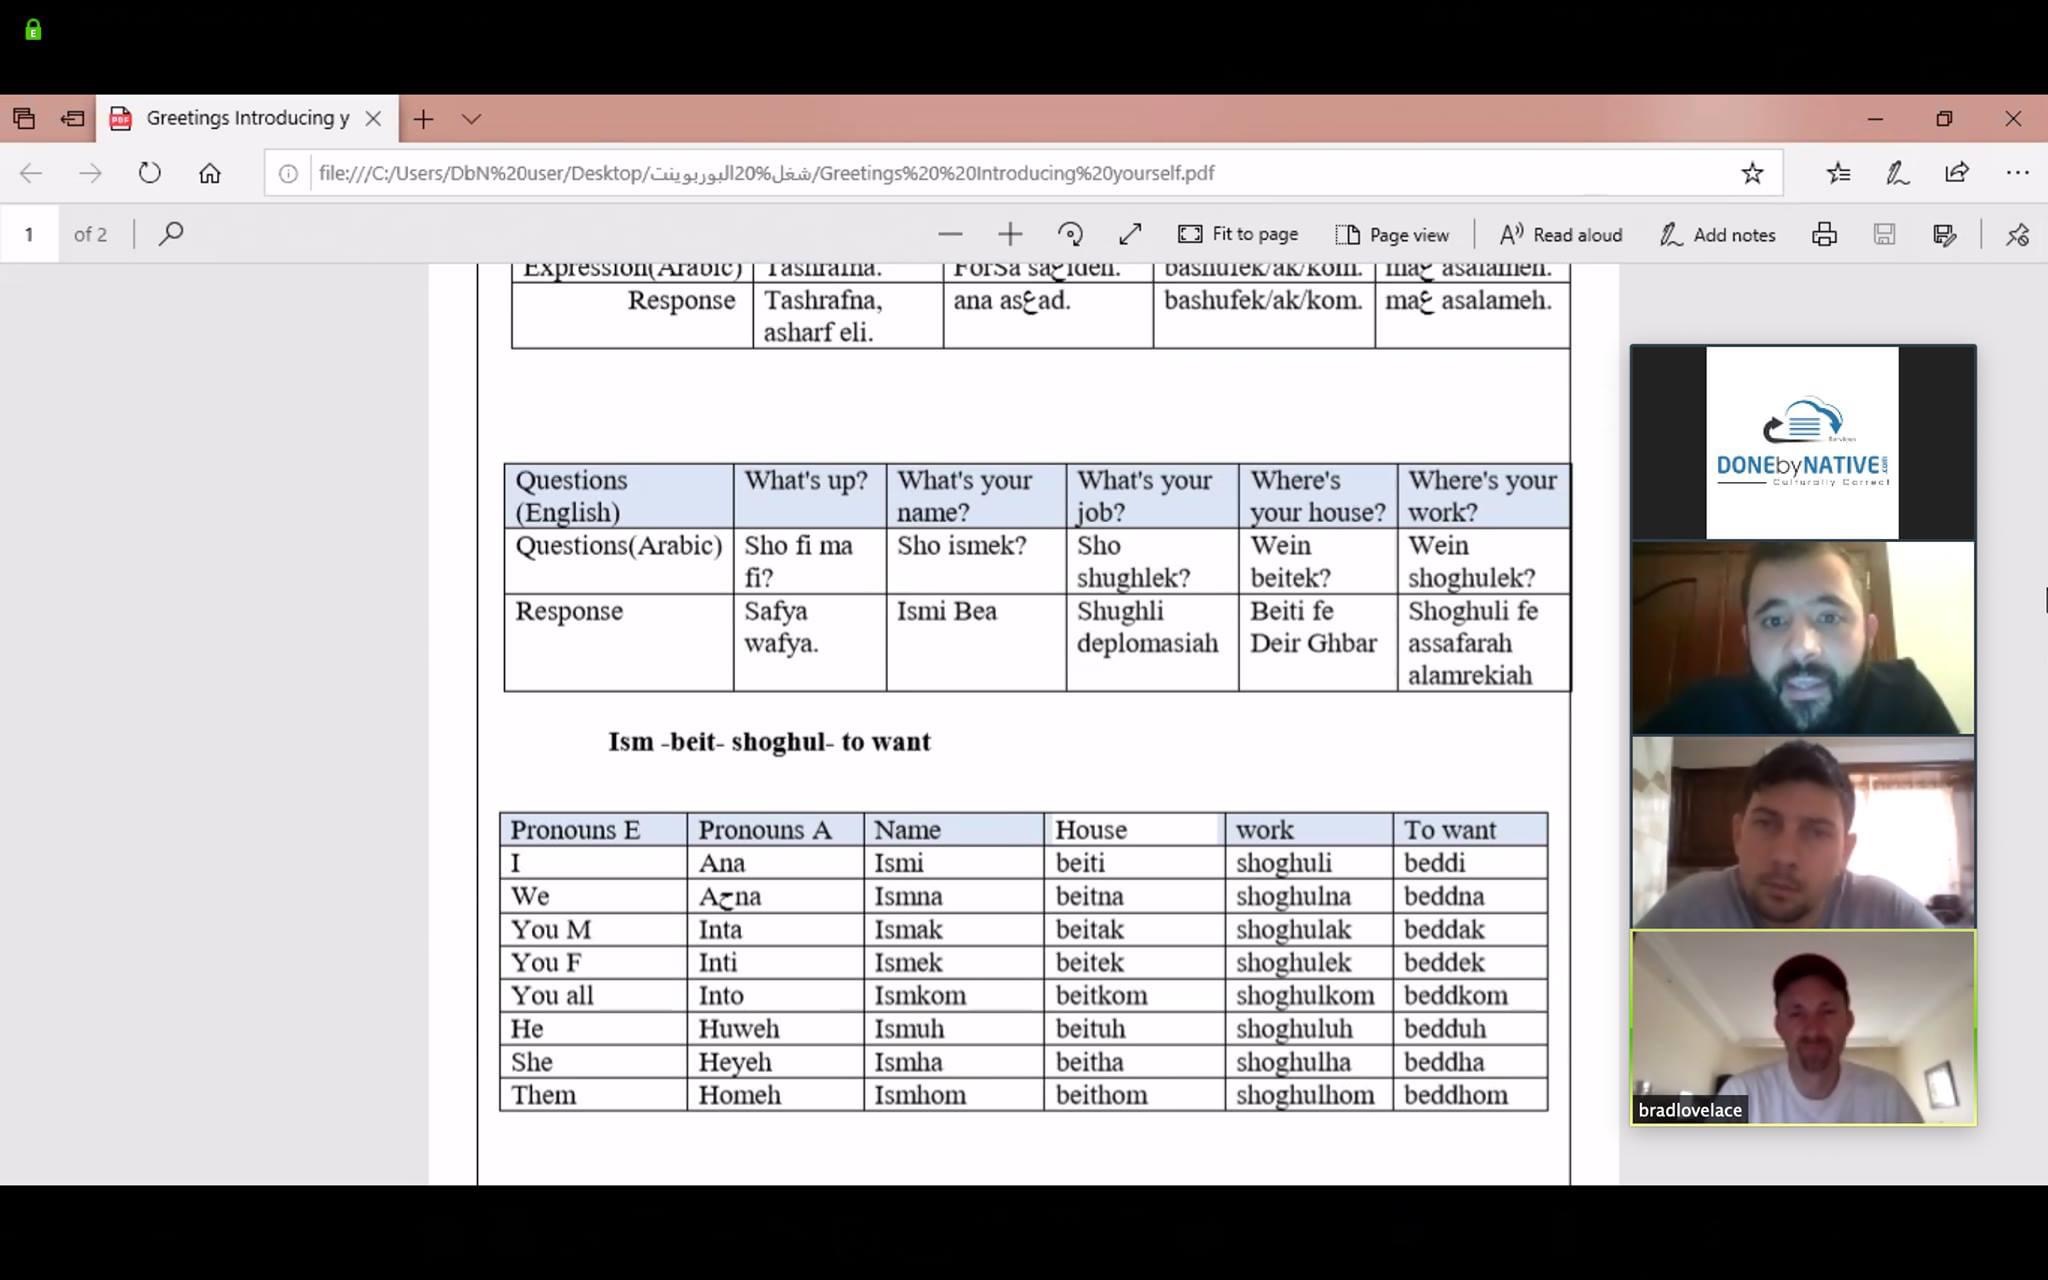This screenshot has width=2048, height=1280.
Task: Open Page view options
Action: (1392, 234)
